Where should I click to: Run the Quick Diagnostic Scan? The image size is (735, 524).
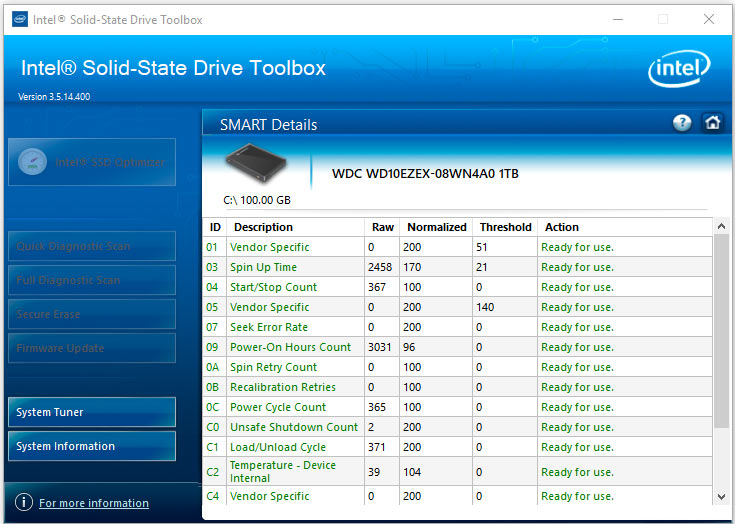click(92, 246)
